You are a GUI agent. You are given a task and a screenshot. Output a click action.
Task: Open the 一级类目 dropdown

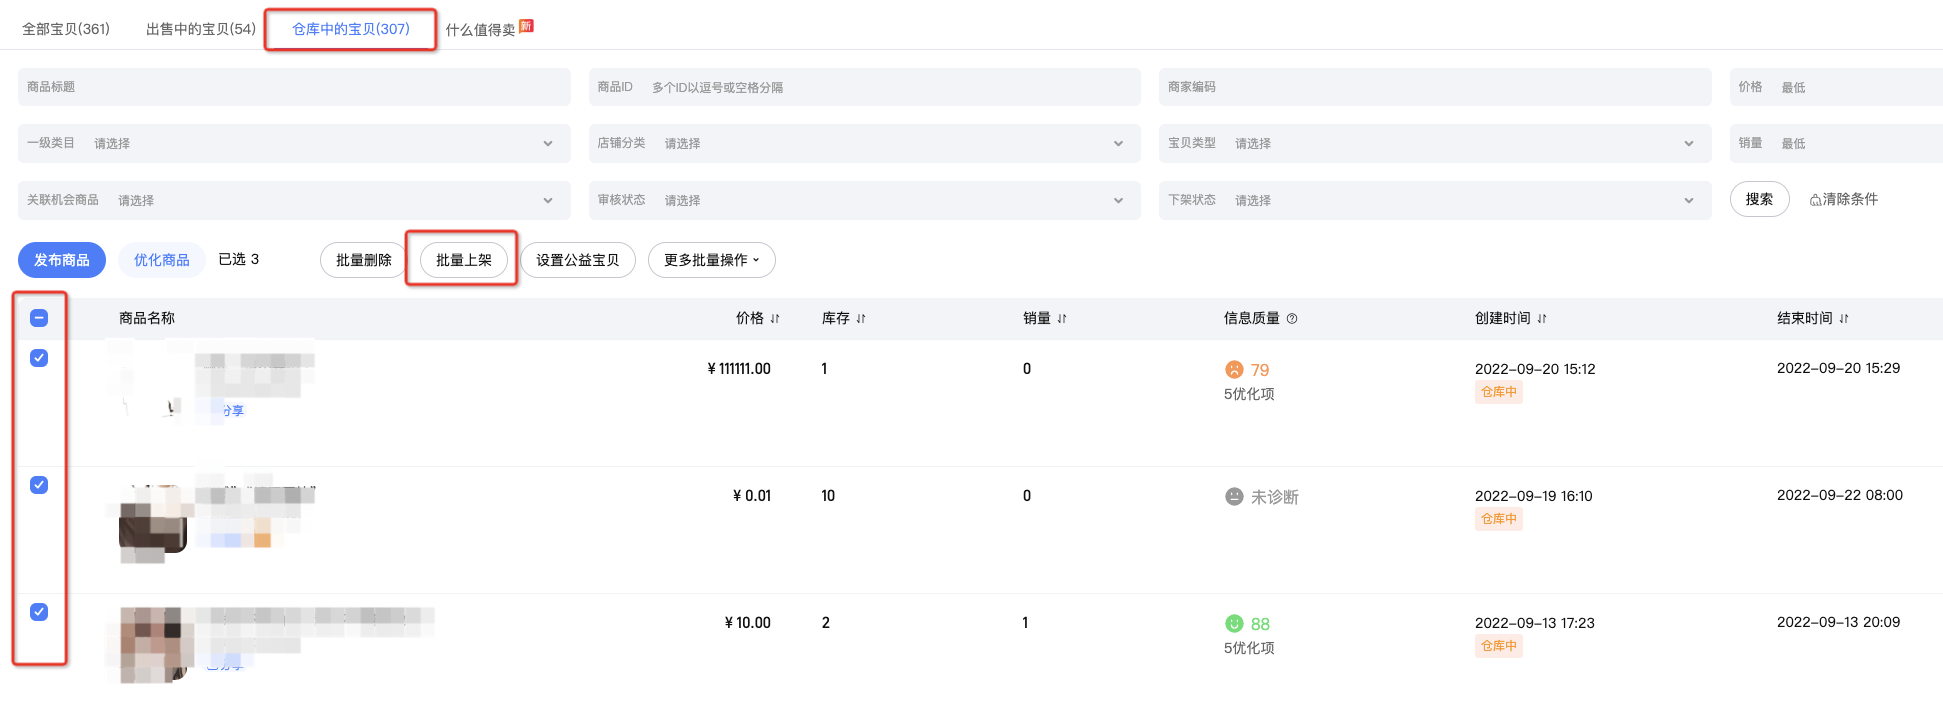tap(294, 143)
